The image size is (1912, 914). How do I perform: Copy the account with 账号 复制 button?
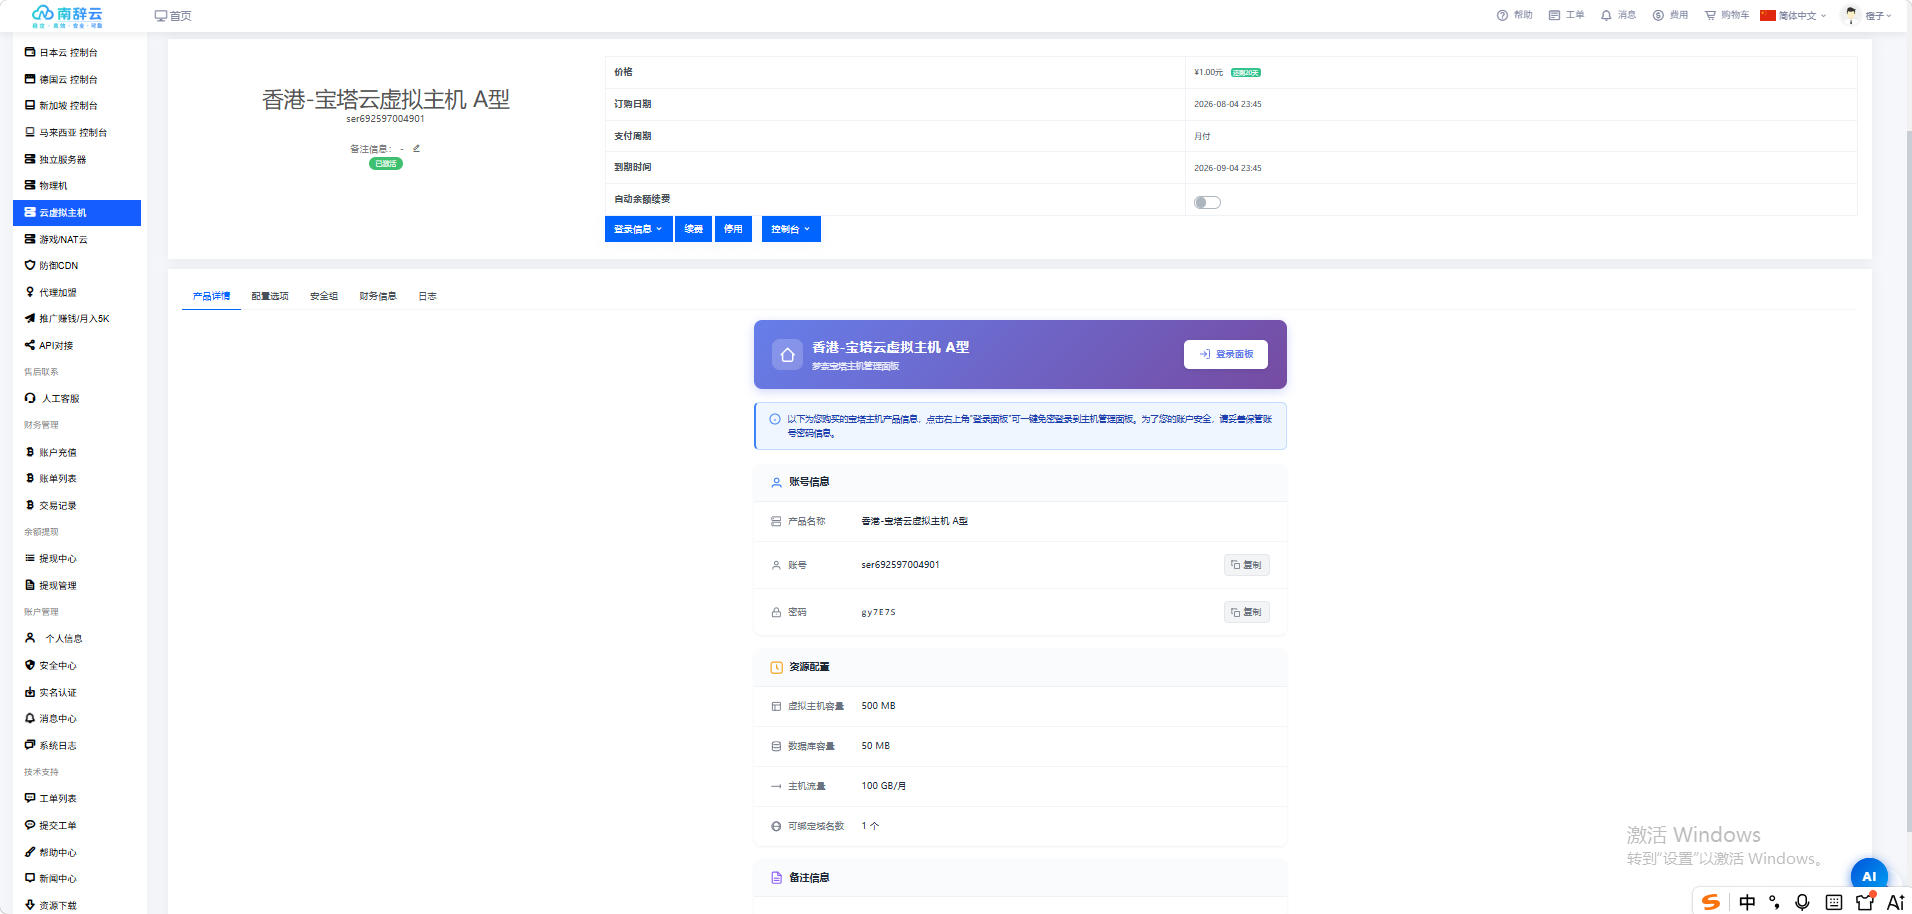pyautogui.click(x=1247, y=565)
